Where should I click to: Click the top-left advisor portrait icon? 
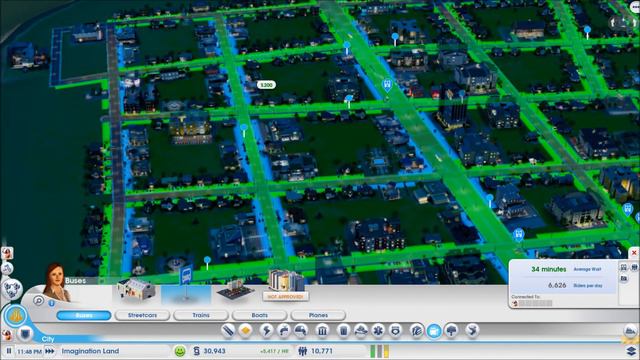[7, 253]
